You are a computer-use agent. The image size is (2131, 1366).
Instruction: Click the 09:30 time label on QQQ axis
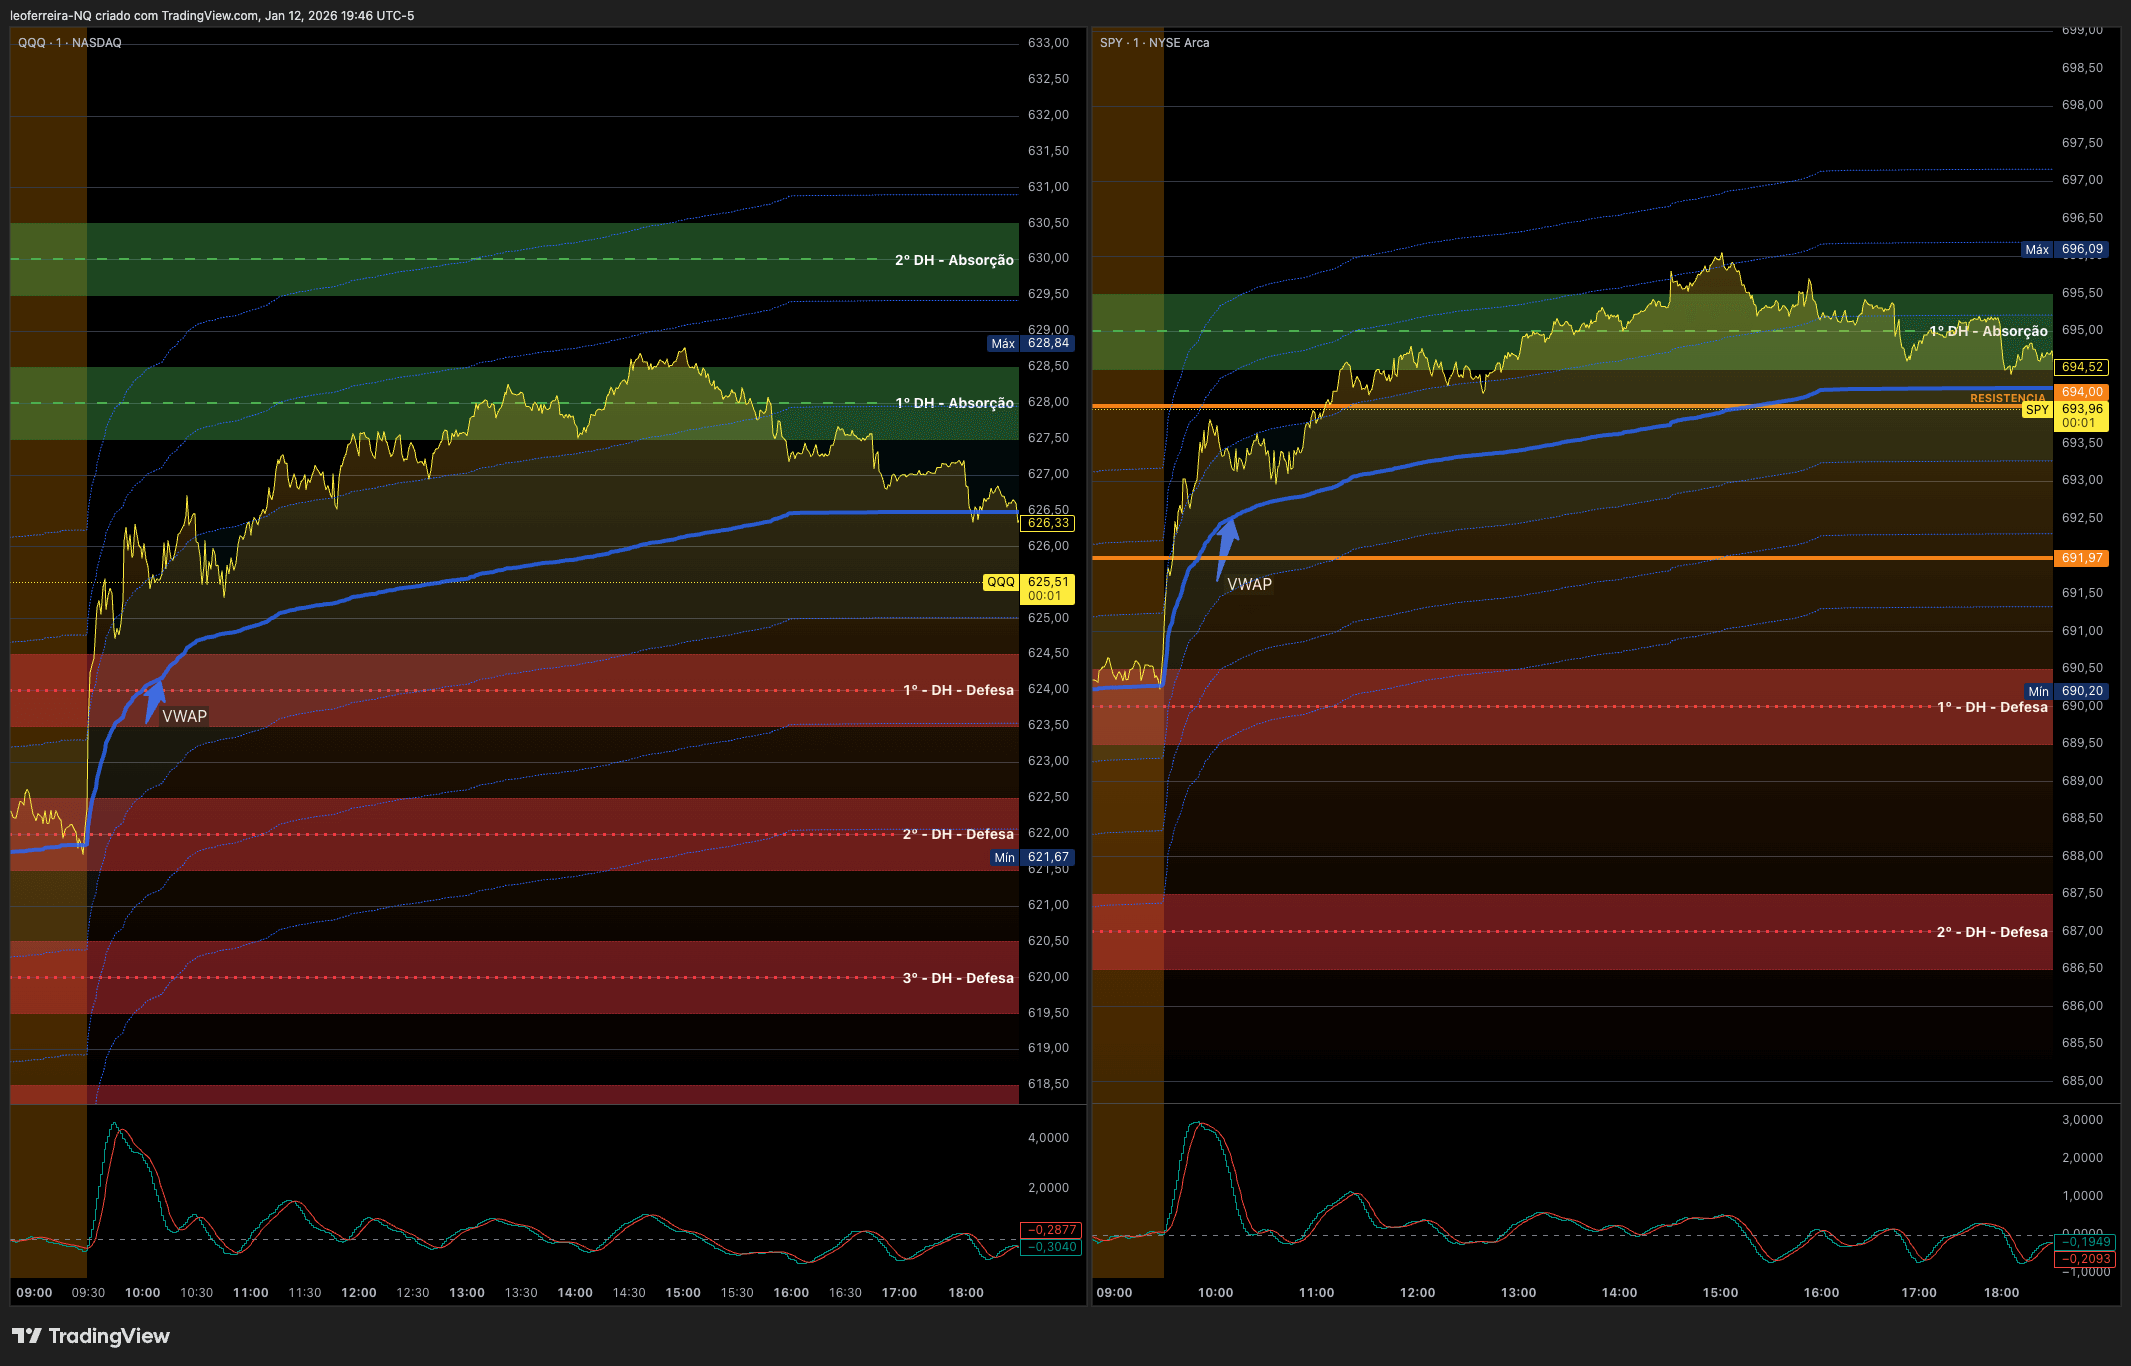88,1293
